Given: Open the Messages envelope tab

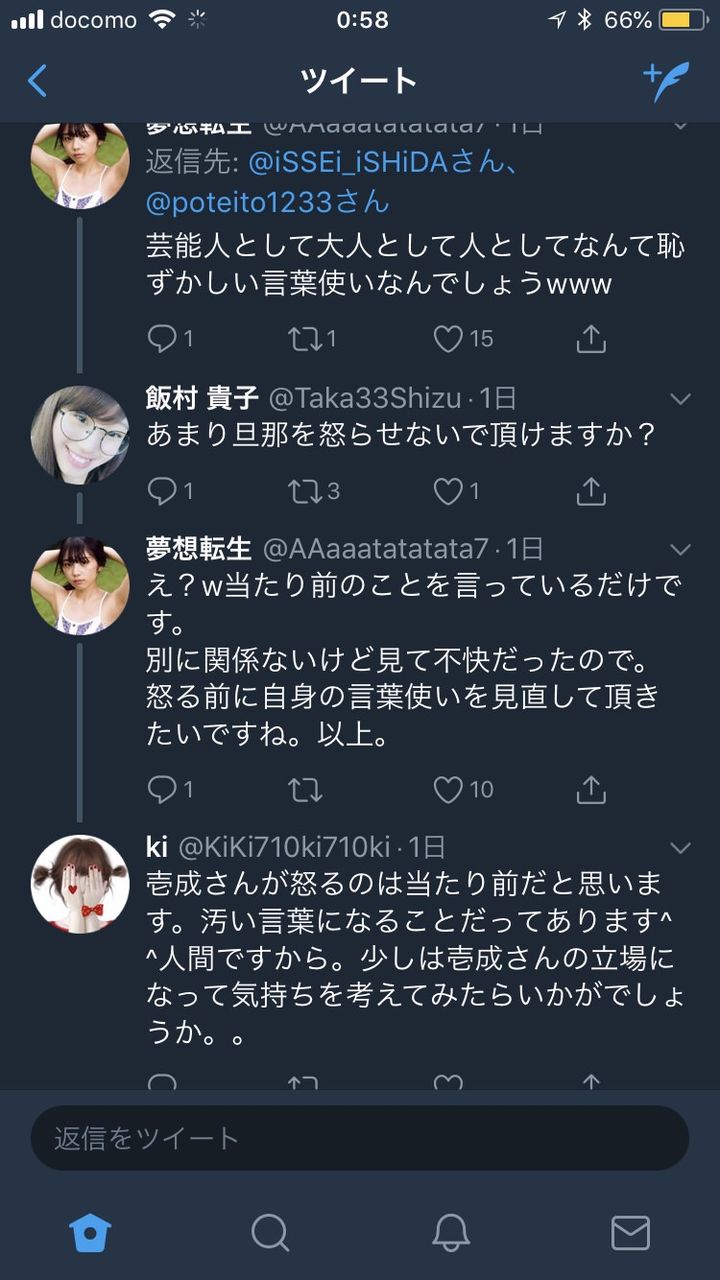Looking at the screenshot, I should (x=630, y=1232).
